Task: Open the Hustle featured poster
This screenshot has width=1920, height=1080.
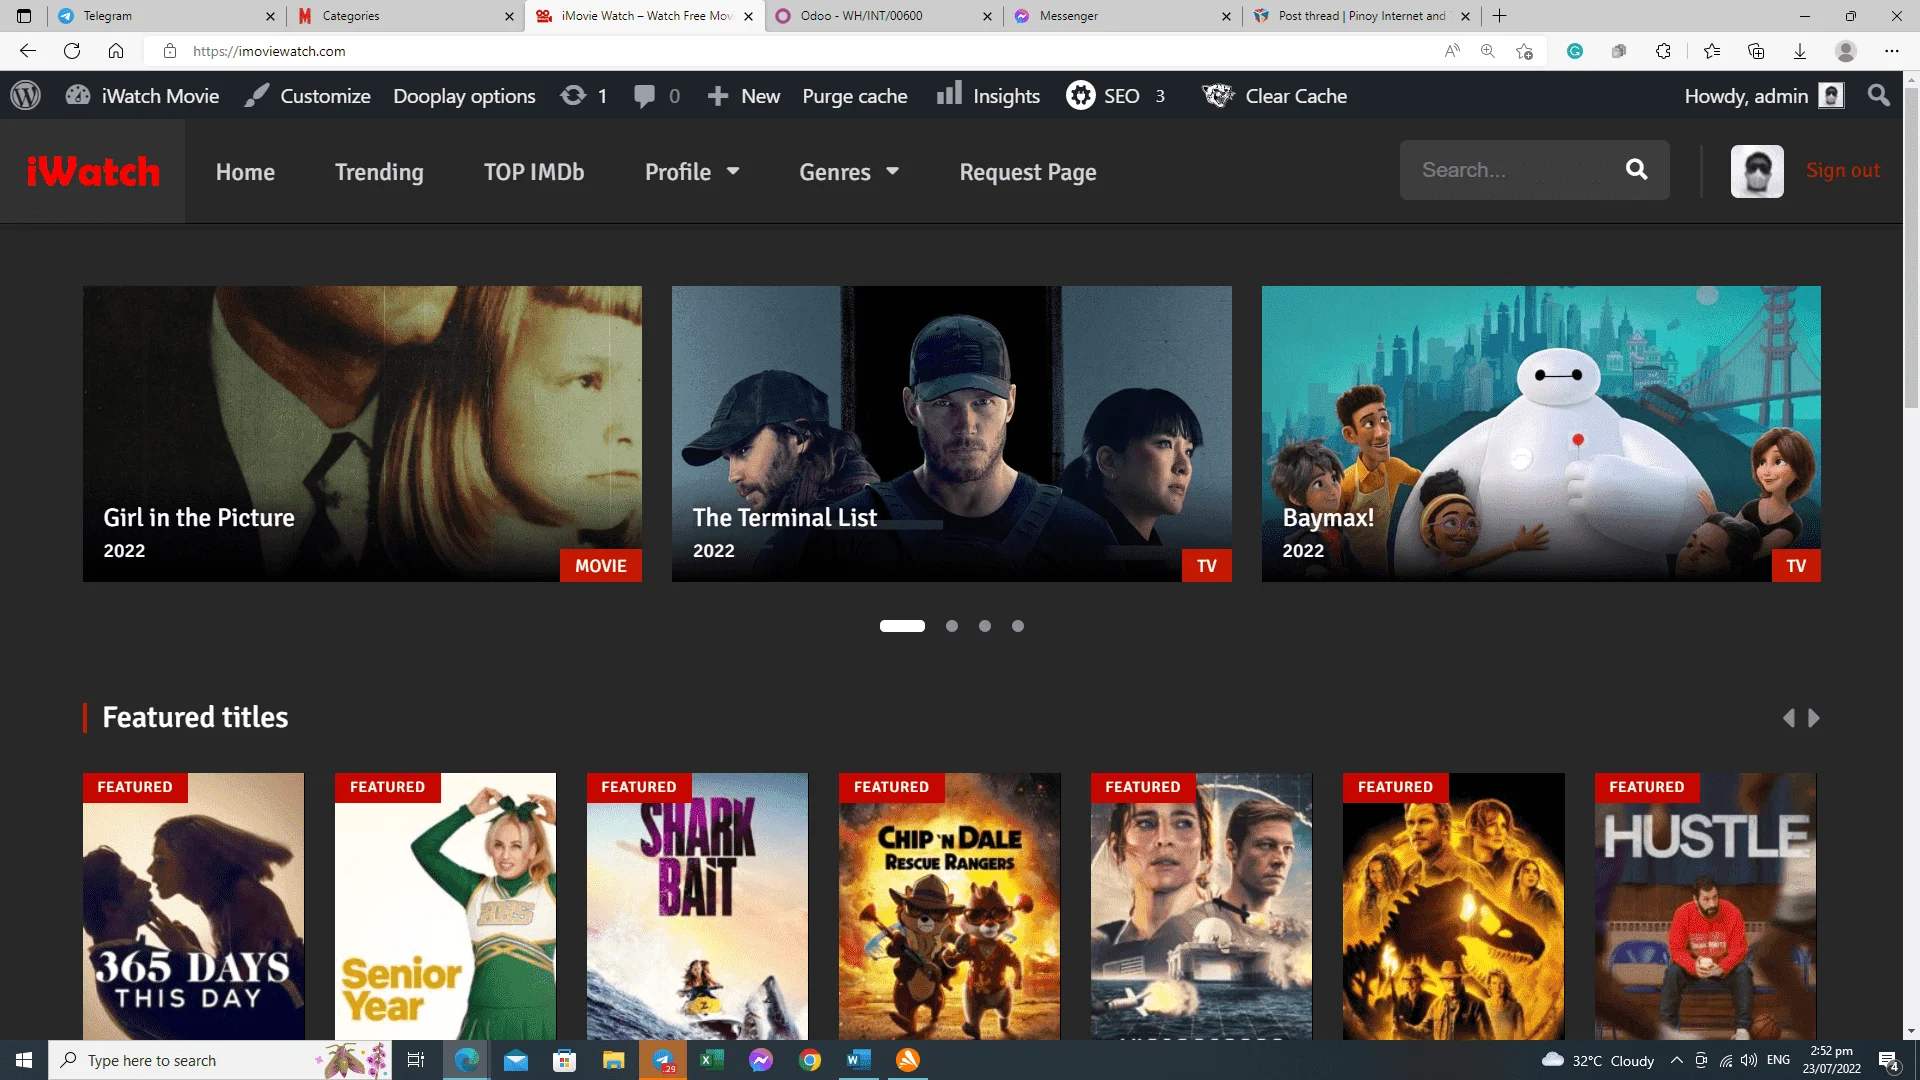Action: click(1705, 906)
